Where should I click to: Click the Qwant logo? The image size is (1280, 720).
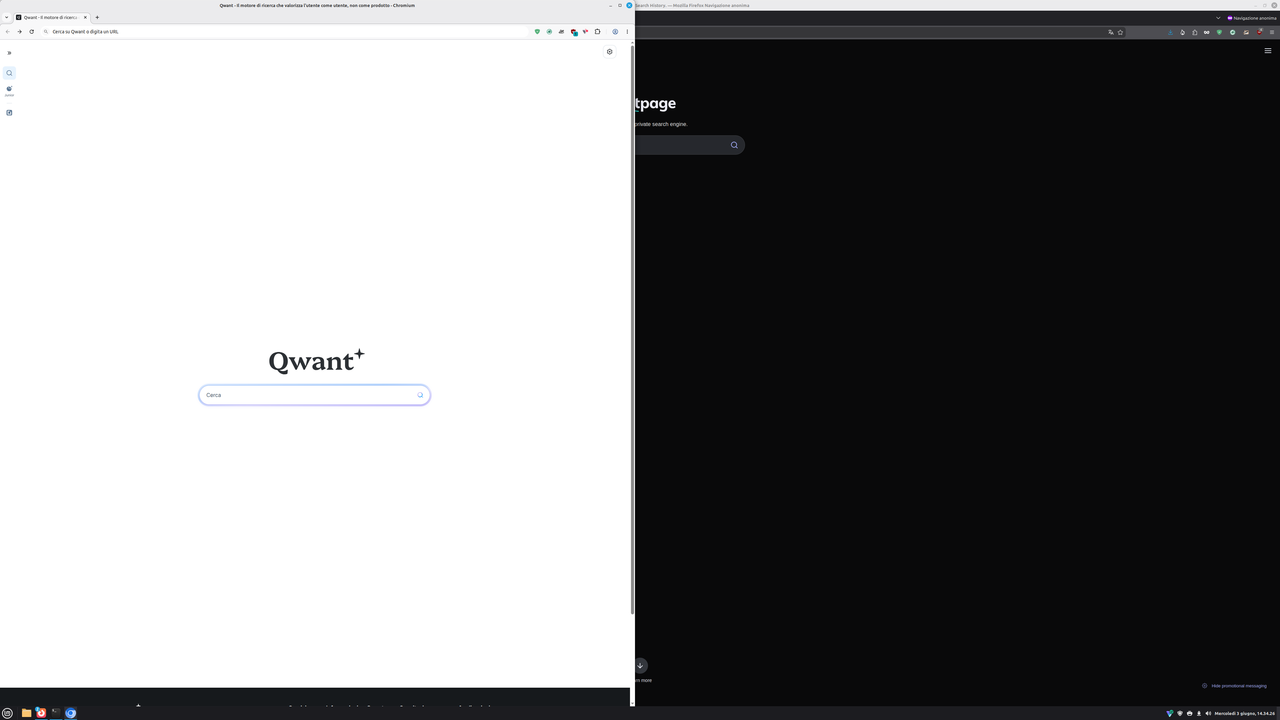316,361
